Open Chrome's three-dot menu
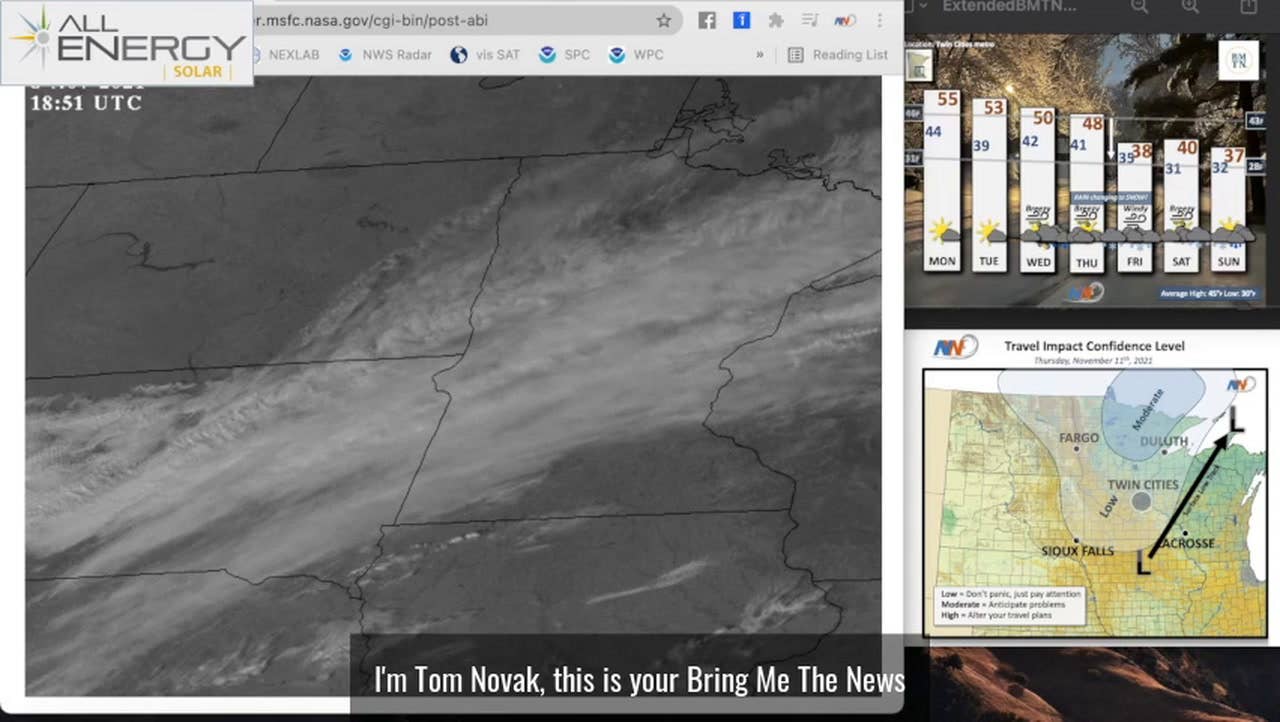1280x722 pixels. (x=880, y=20)
